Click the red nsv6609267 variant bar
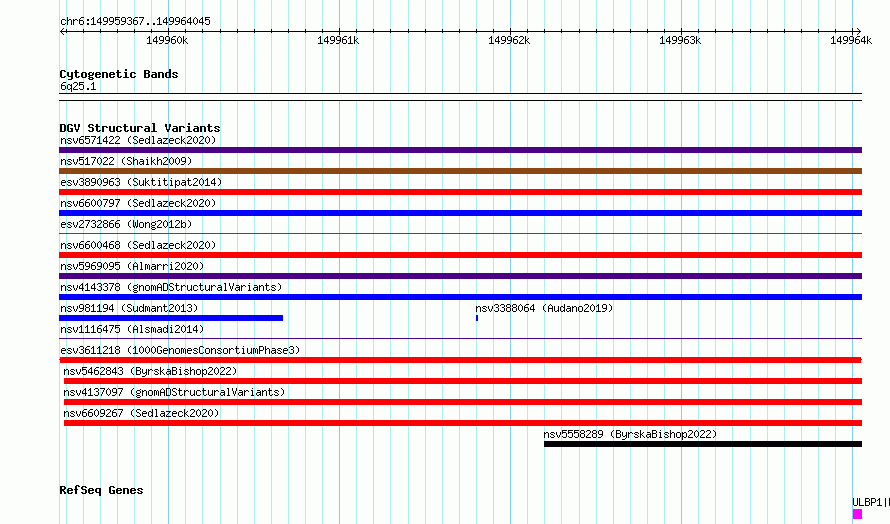 (463, 423)
